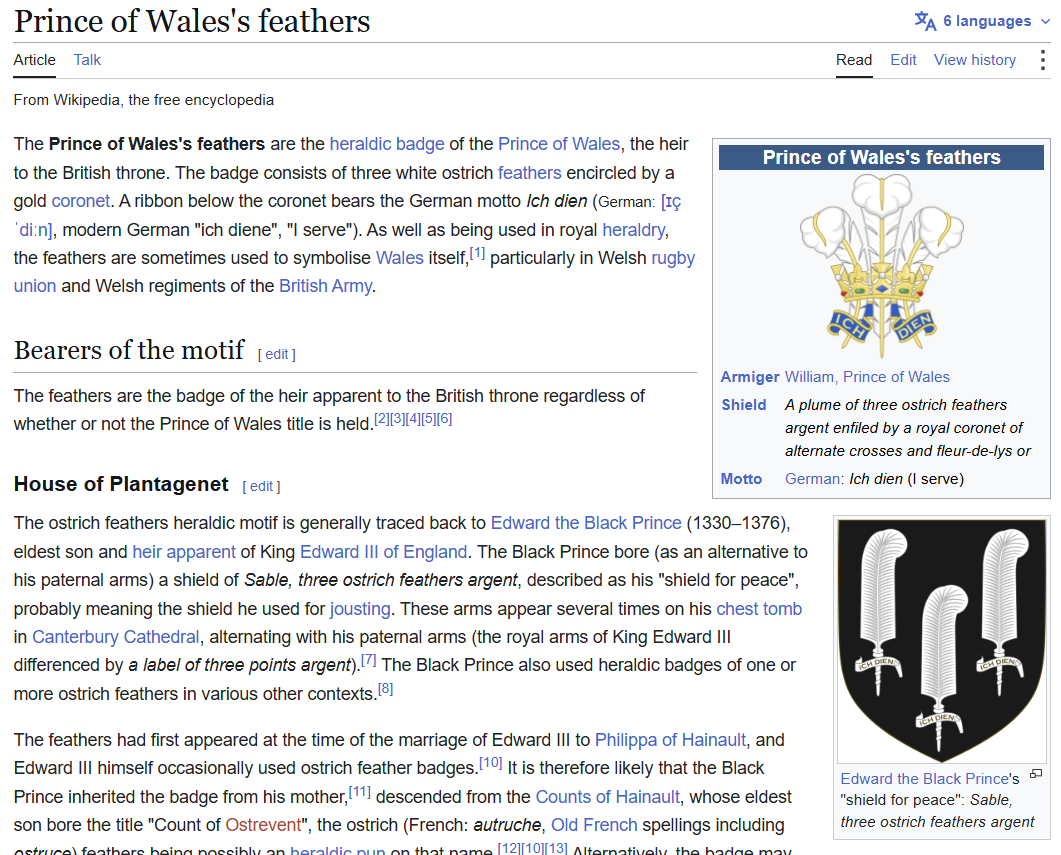Viewport: 1061px width, 855px height.
Task: Open the Philippa of Hainault link
Action: (x=671, y=740)
